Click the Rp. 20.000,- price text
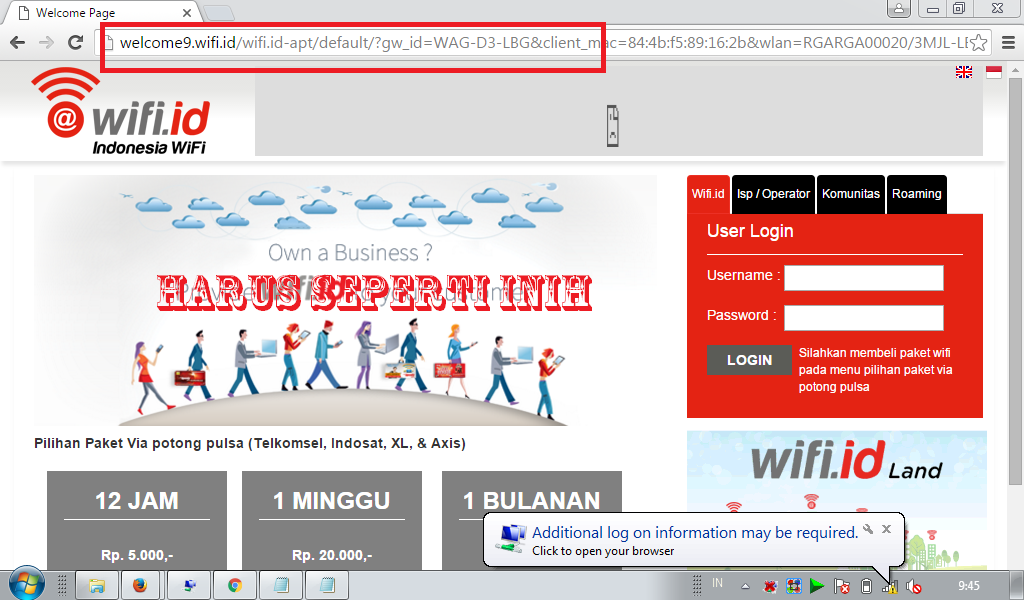Image resolution: width=1024 pixels, height=600 pixels. click(x=332, y=555)
